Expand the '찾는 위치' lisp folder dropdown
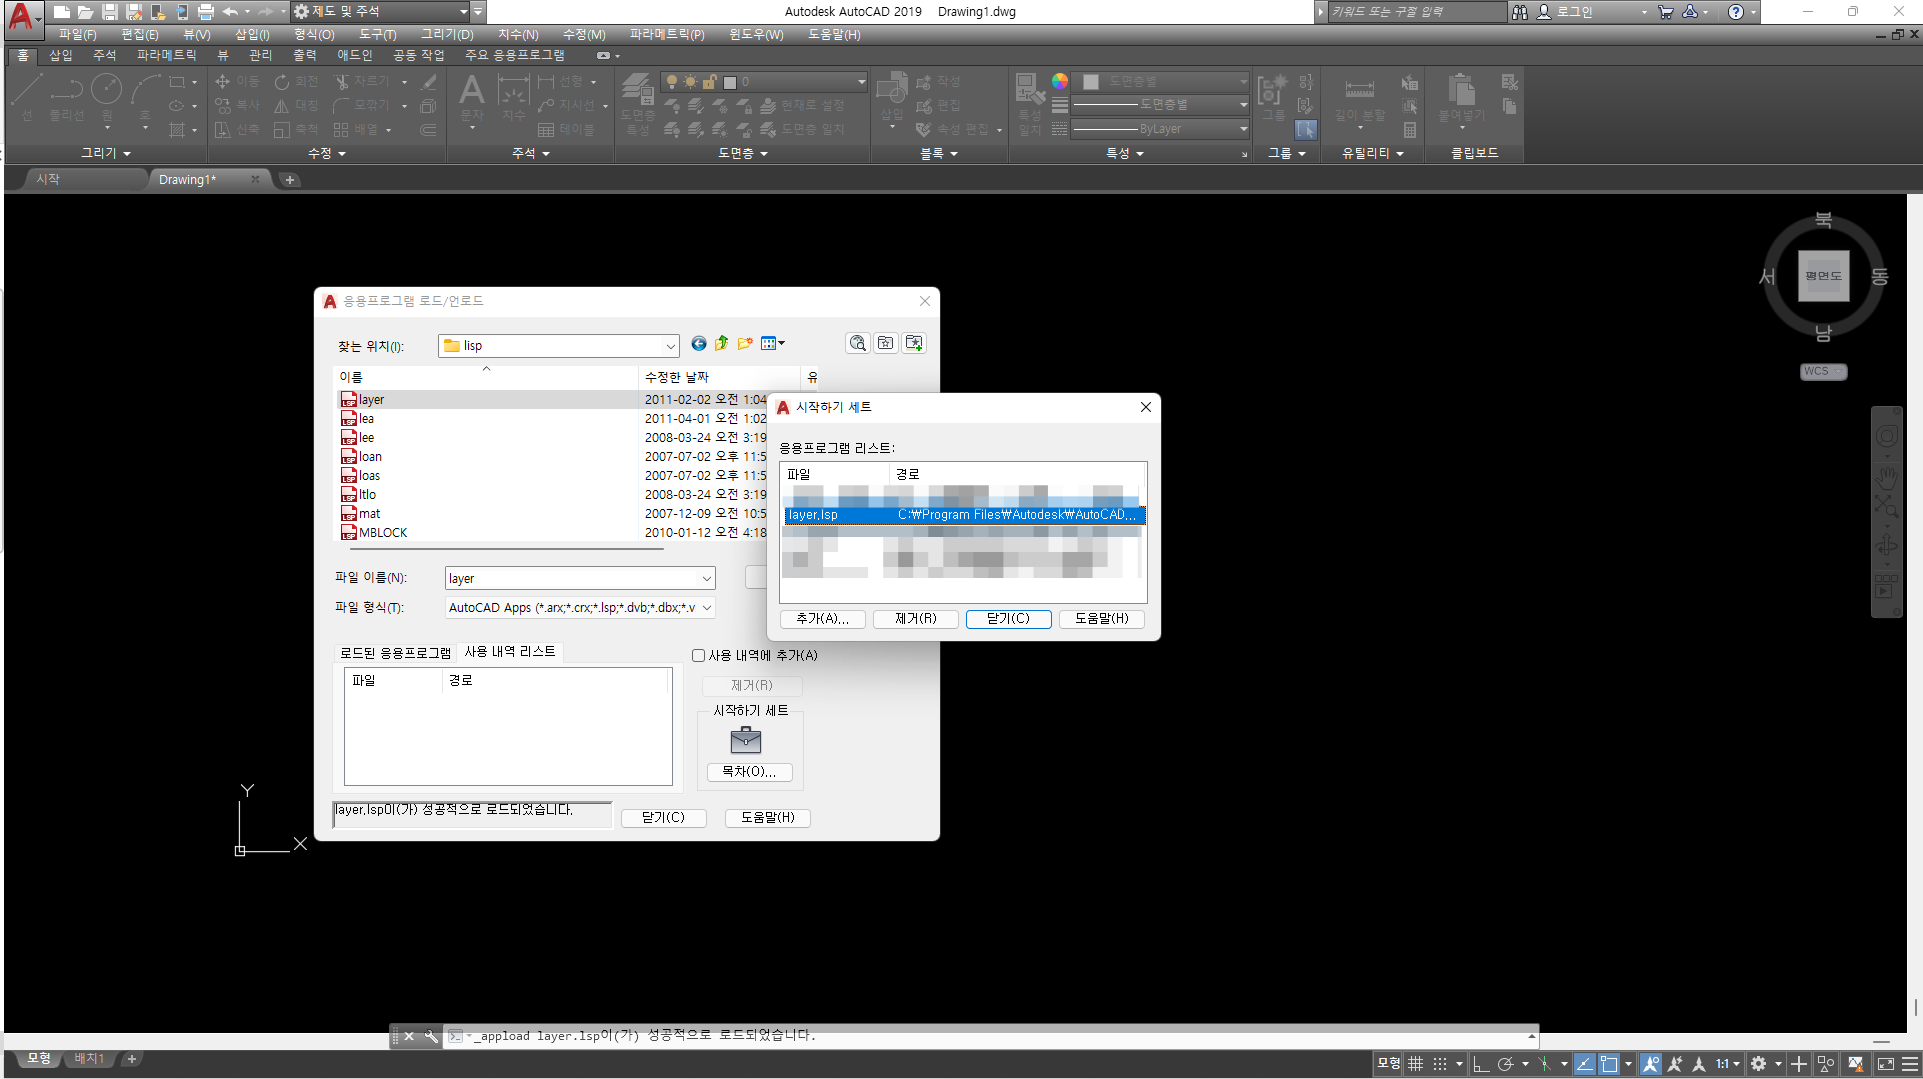Image resolution: width=1923 pixels, height=1079 pixels. [670, 346]
